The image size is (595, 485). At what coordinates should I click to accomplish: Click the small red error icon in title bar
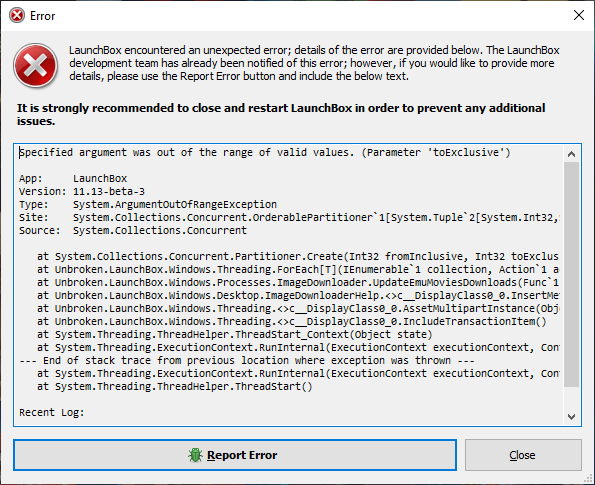click(x=17, y=16)
